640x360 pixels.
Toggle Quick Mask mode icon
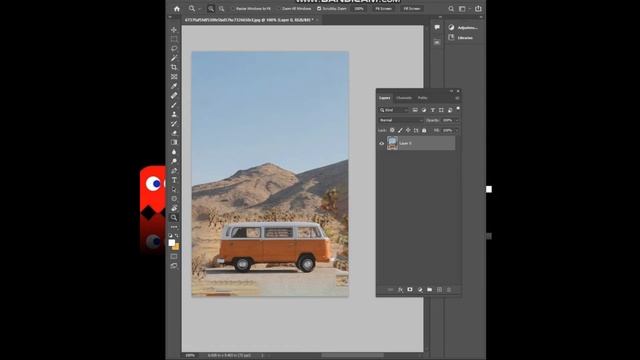[x=174, y=256]
